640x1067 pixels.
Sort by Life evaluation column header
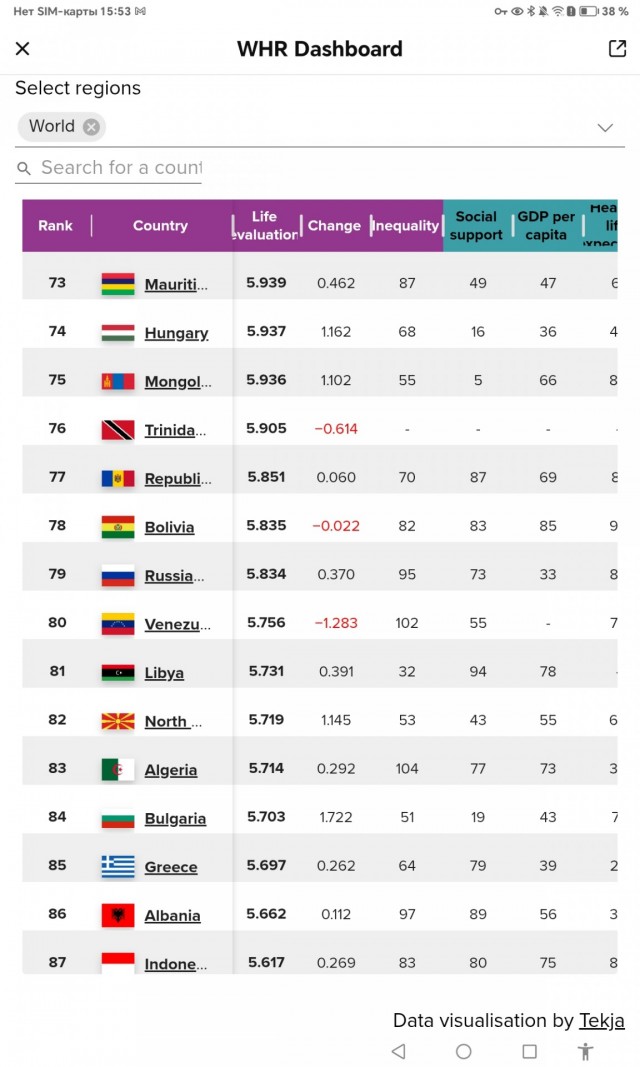click(x=264, y=226)
